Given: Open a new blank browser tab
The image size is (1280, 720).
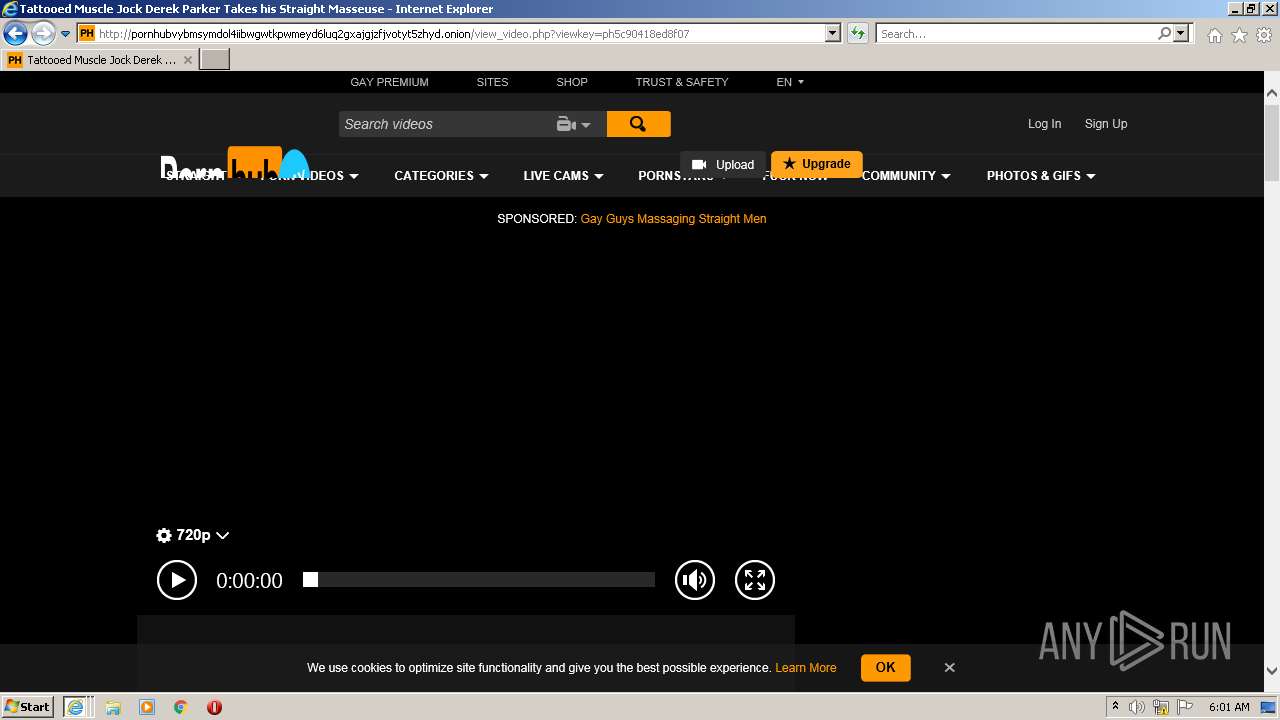Looking at the screenshot, I should [x=215, y=60].
